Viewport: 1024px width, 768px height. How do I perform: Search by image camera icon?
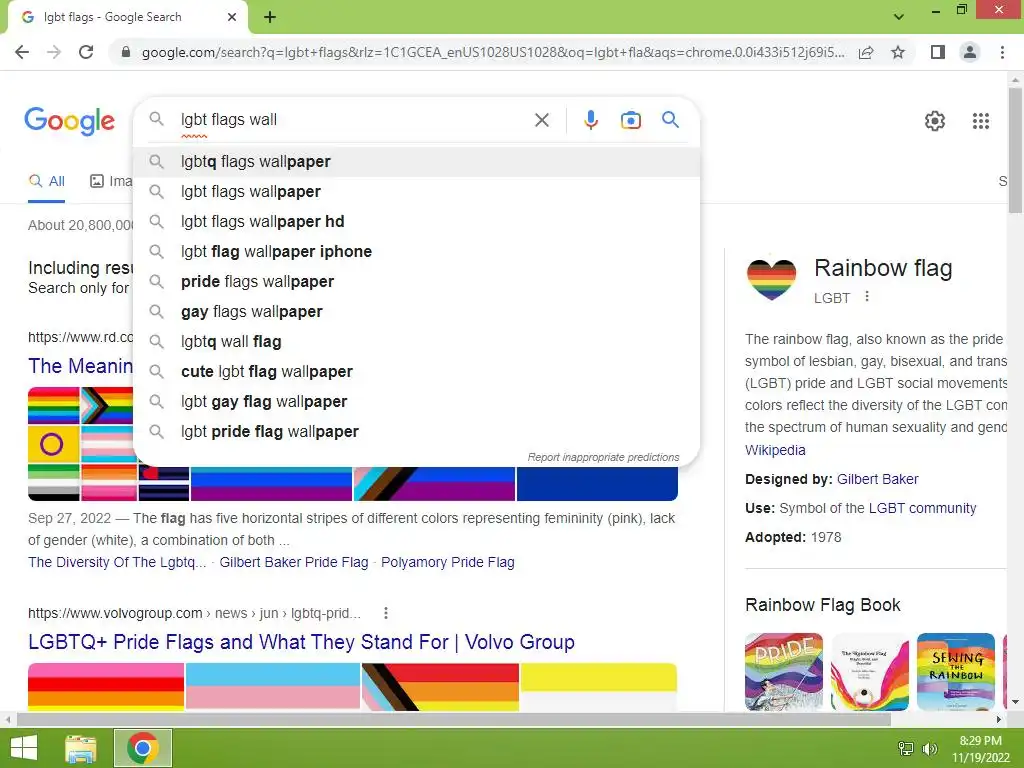631,120
